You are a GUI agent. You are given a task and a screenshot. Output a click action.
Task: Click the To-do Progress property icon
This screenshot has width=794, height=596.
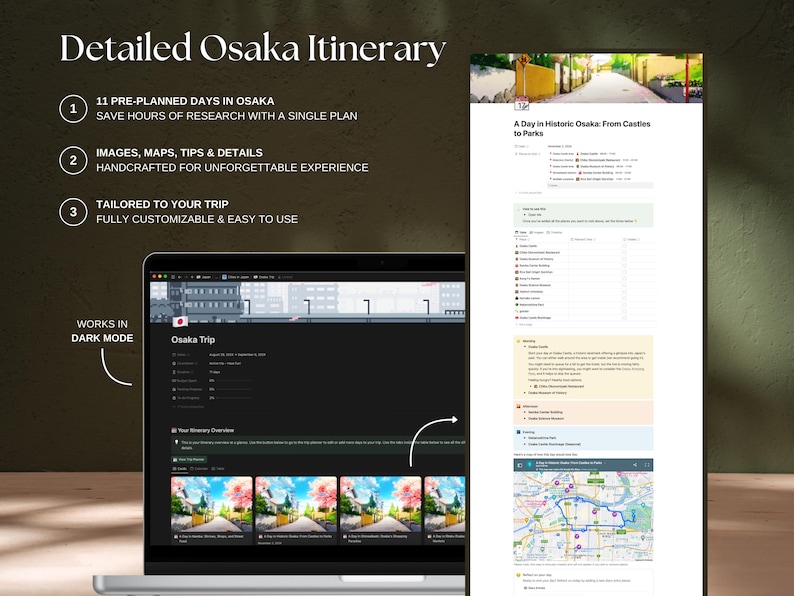[174, 398]
